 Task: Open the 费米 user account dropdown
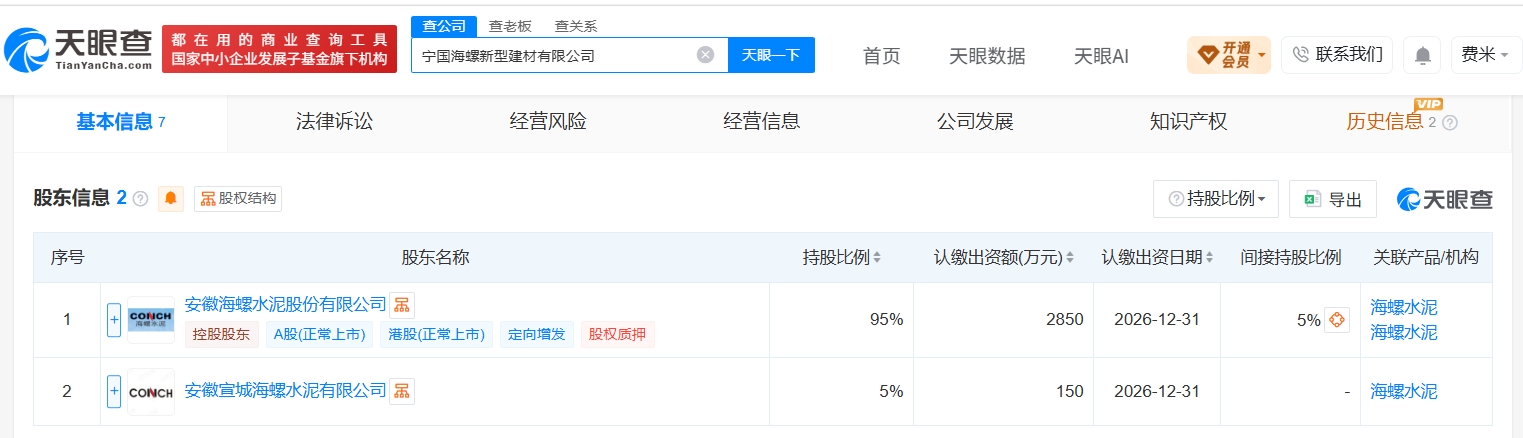(x=1486, y=55)
